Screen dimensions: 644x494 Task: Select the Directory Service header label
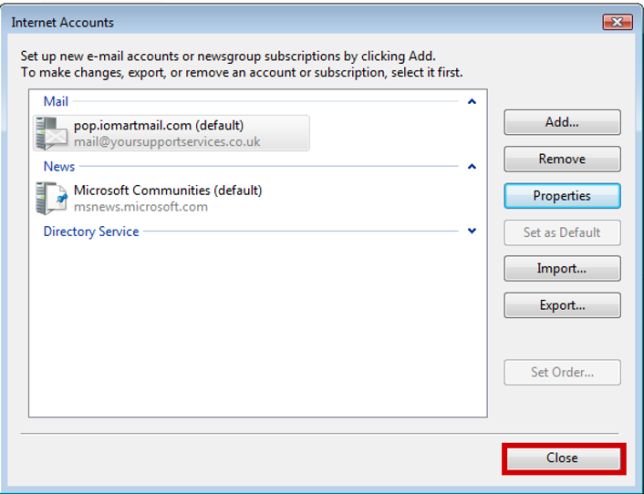tap(91, 231)
